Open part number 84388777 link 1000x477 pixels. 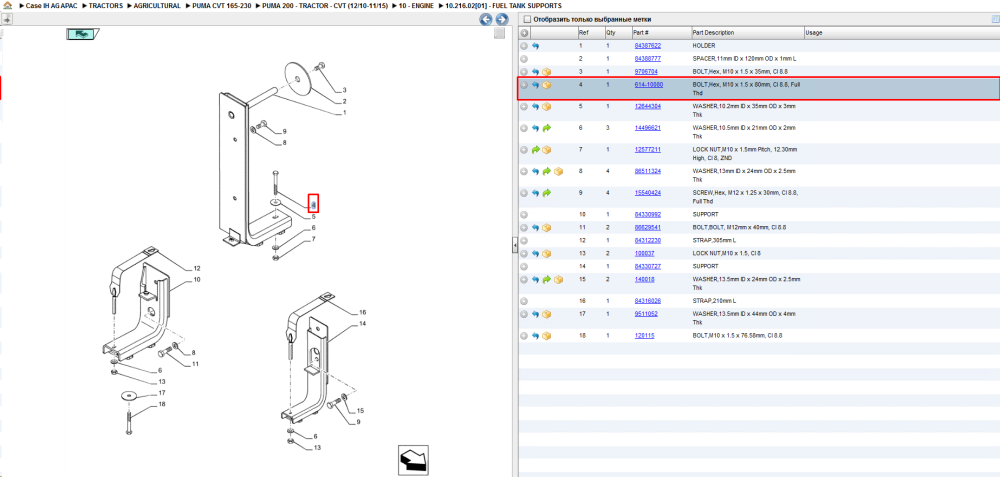click(647, 59)
